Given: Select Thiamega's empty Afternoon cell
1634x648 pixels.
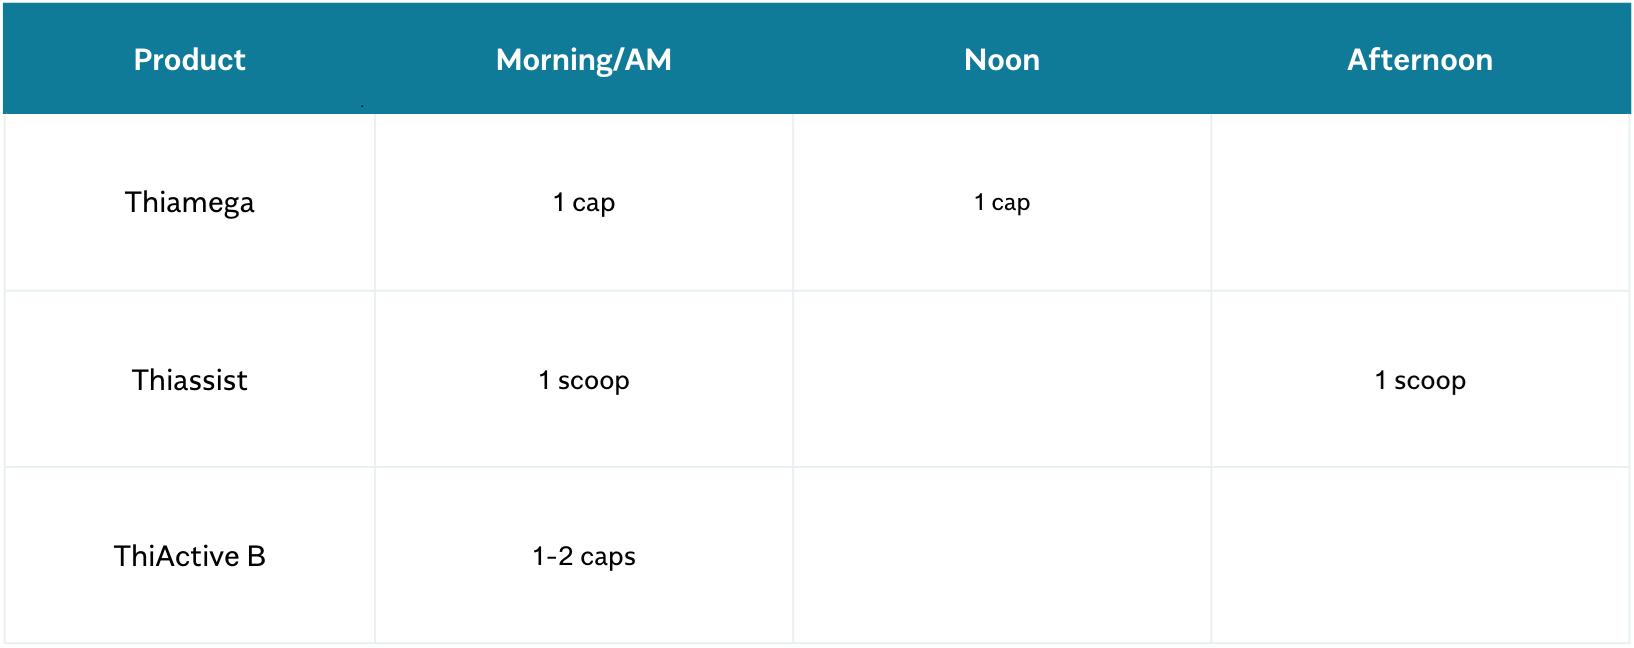Looking at the screenshot, I should (x=1420, y=203).
